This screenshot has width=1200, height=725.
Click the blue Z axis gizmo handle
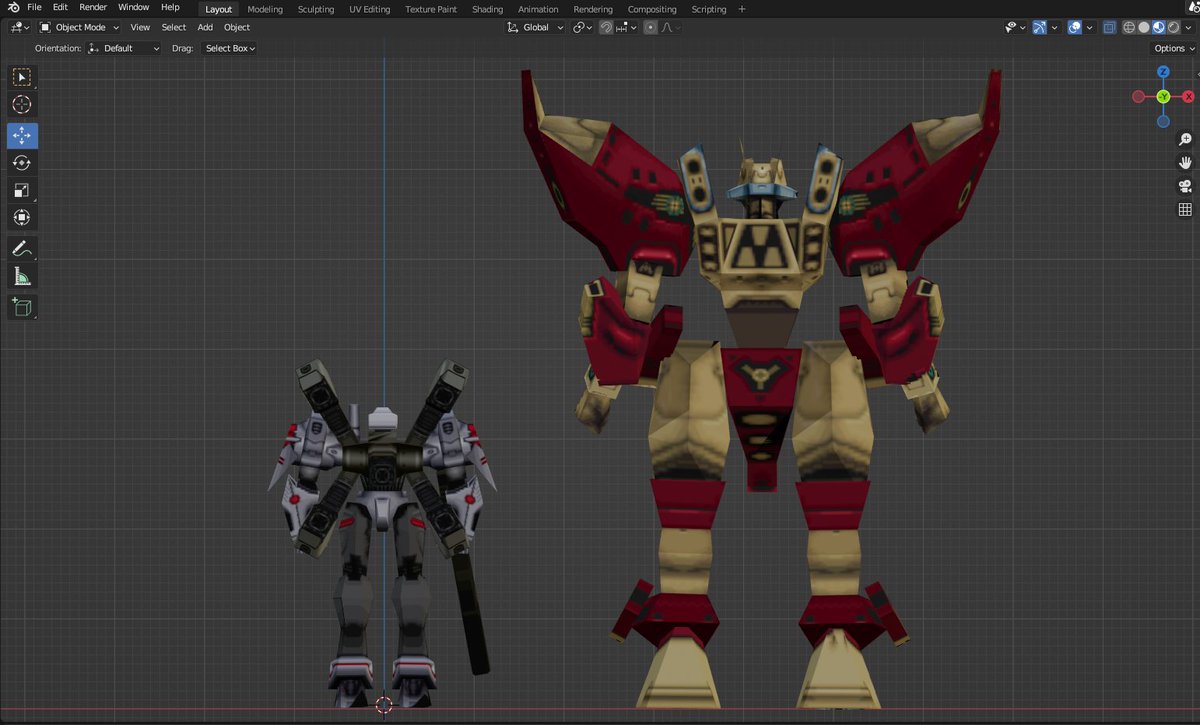point(1163,72)
